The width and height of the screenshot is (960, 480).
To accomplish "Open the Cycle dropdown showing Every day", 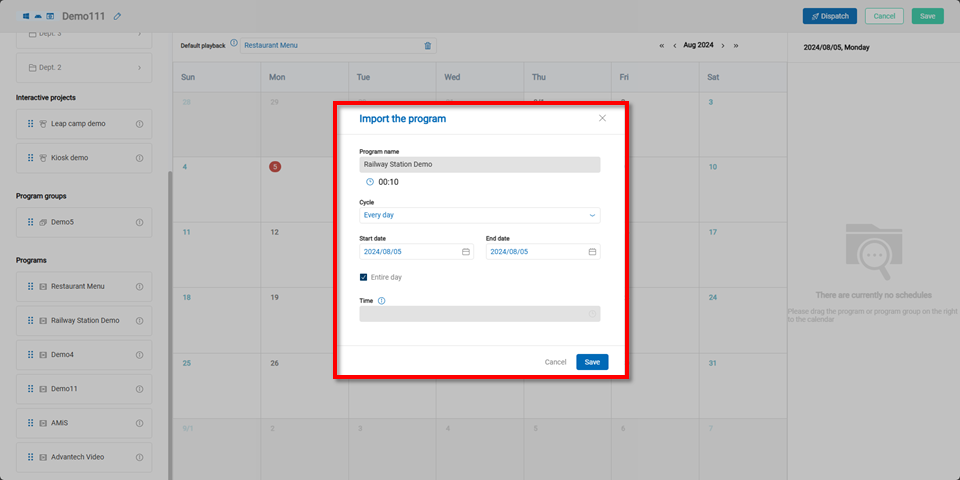I will pos(480,215).
